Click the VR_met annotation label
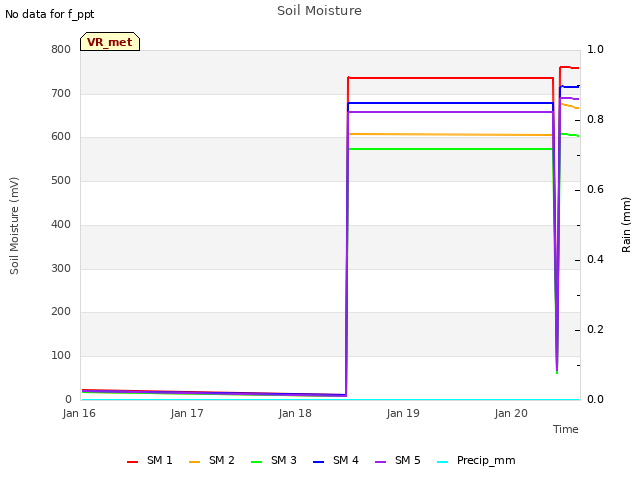 [110, 42]
